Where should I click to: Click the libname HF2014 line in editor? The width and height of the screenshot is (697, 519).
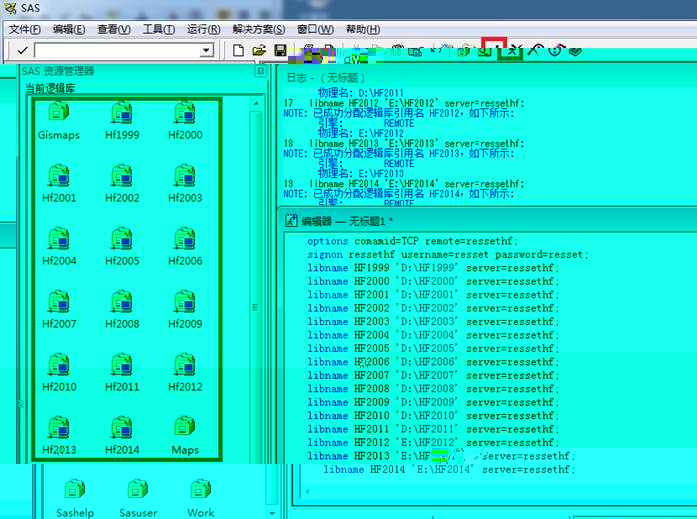click(449, 469)
